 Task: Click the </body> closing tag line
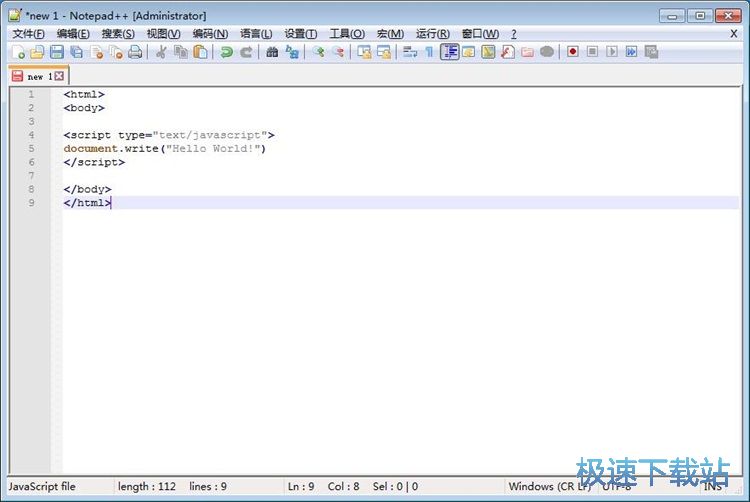tap(87, 189)
